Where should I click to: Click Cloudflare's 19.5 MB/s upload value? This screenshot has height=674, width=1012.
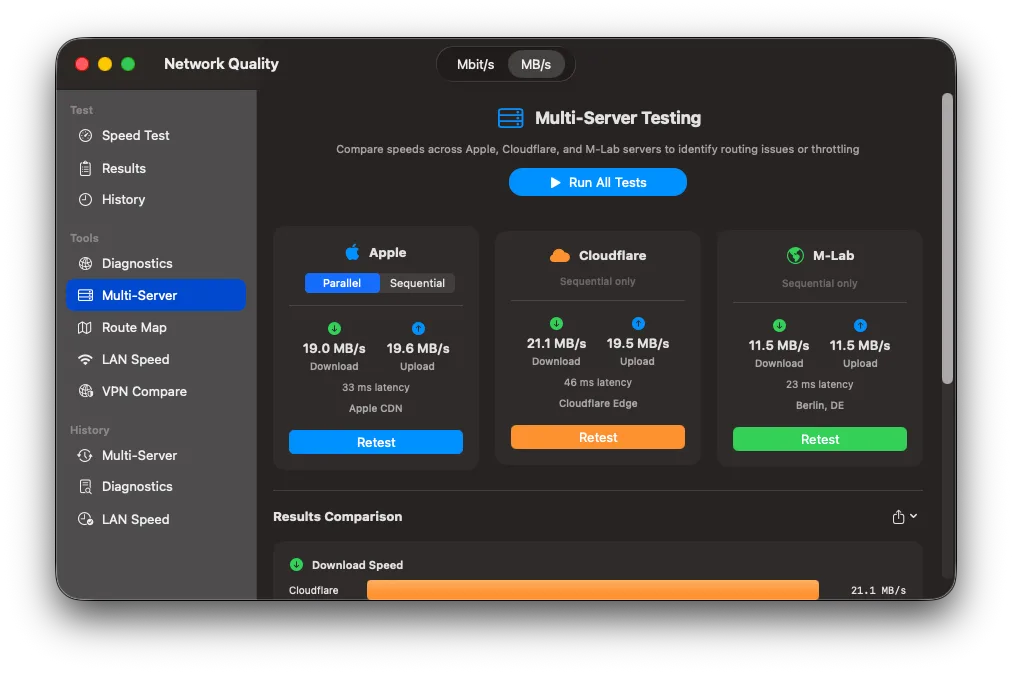pos(638,343)
